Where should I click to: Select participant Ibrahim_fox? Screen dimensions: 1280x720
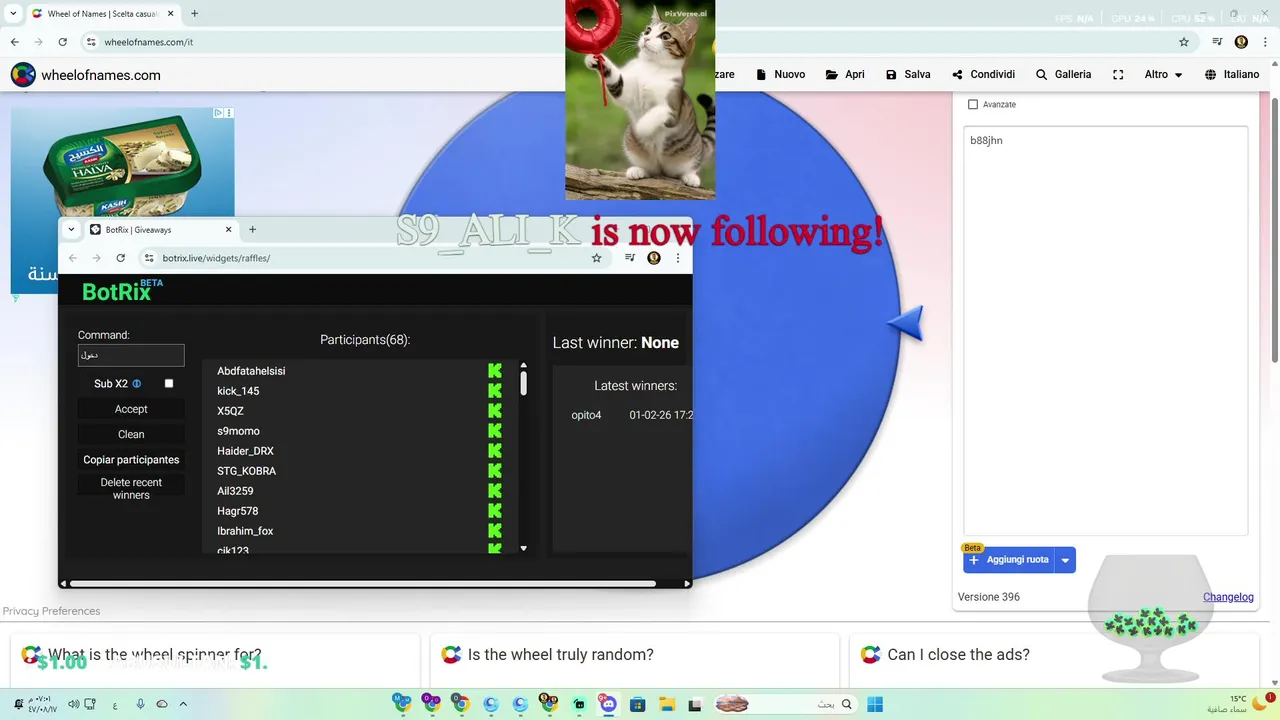[x=245, y=531]
